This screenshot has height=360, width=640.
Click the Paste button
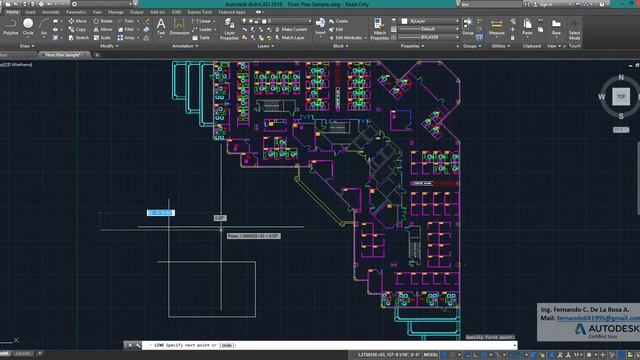coord(527,27)
